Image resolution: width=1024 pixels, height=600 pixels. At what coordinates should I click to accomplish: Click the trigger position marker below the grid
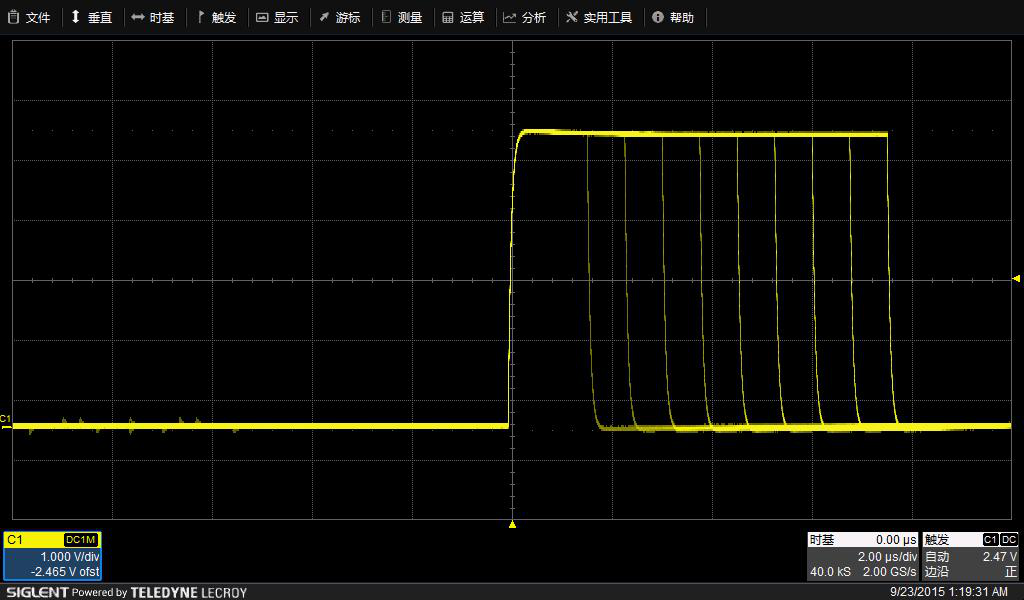tap(512, 524)
